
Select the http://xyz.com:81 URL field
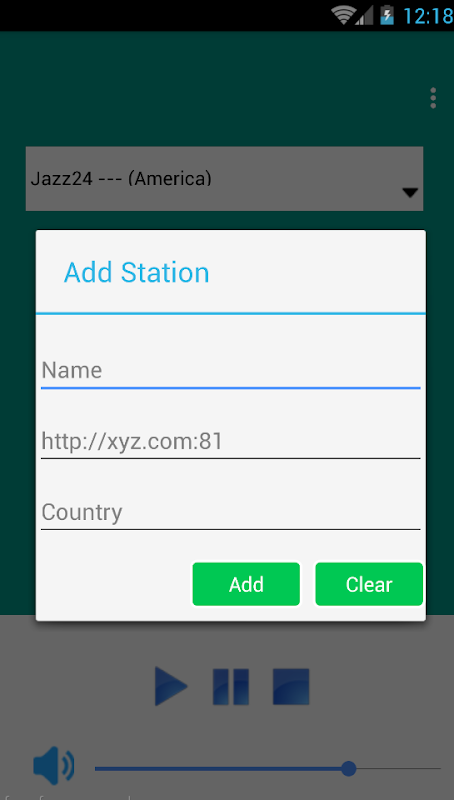[231, 442]
